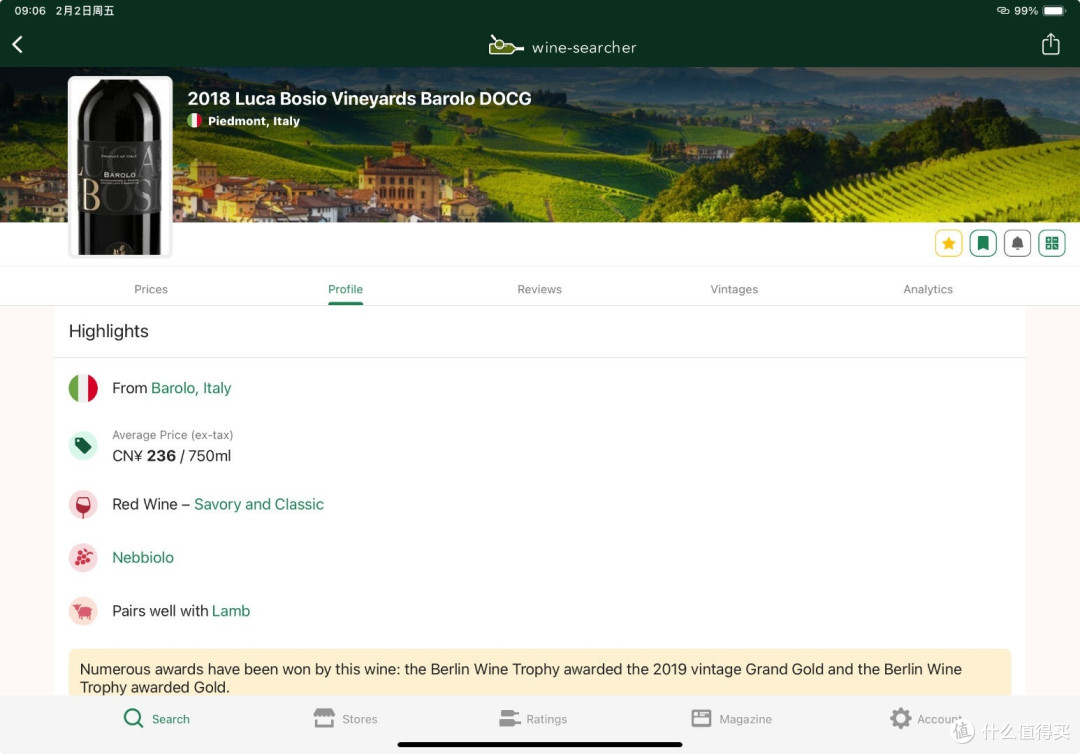Tap the Piedmont, Italy region text

253,121
